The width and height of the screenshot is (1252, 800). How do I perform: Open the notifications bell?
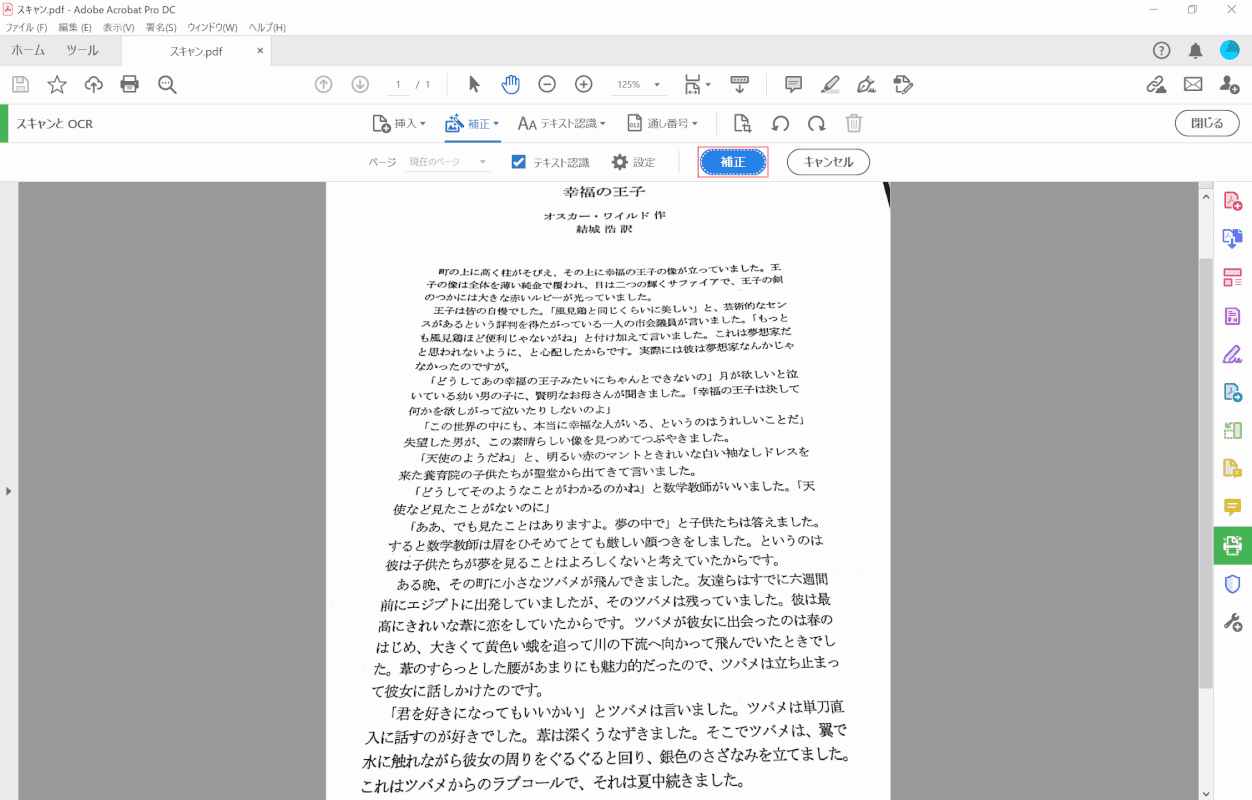tap(1195, 51)
